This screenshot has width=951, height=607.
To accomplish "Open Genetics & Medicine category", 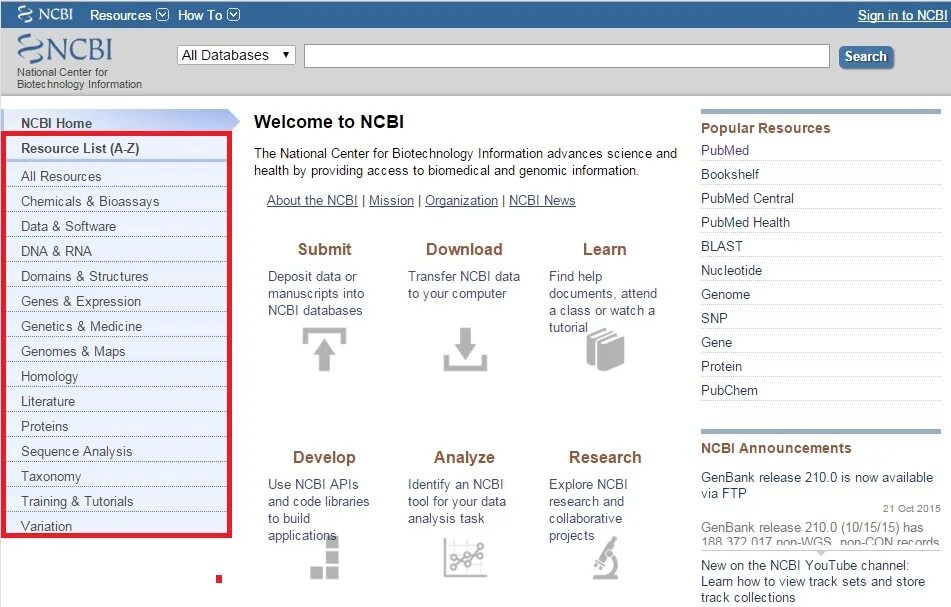I will [82, 326].
